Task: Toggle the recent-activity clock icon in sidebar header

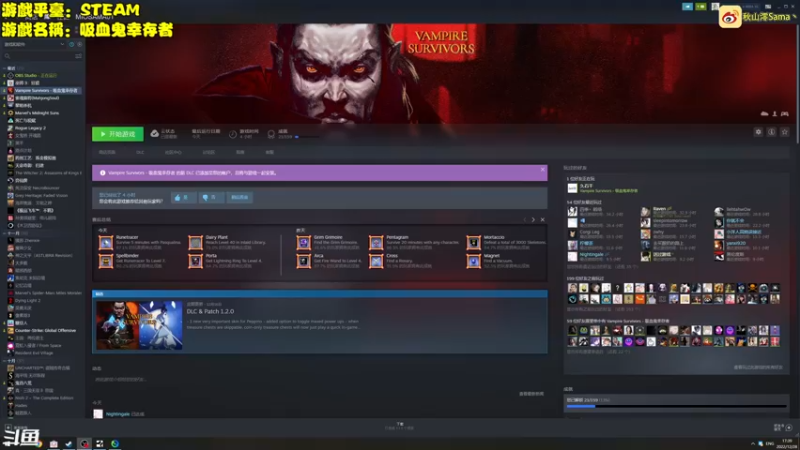Action: coord(71,44)
